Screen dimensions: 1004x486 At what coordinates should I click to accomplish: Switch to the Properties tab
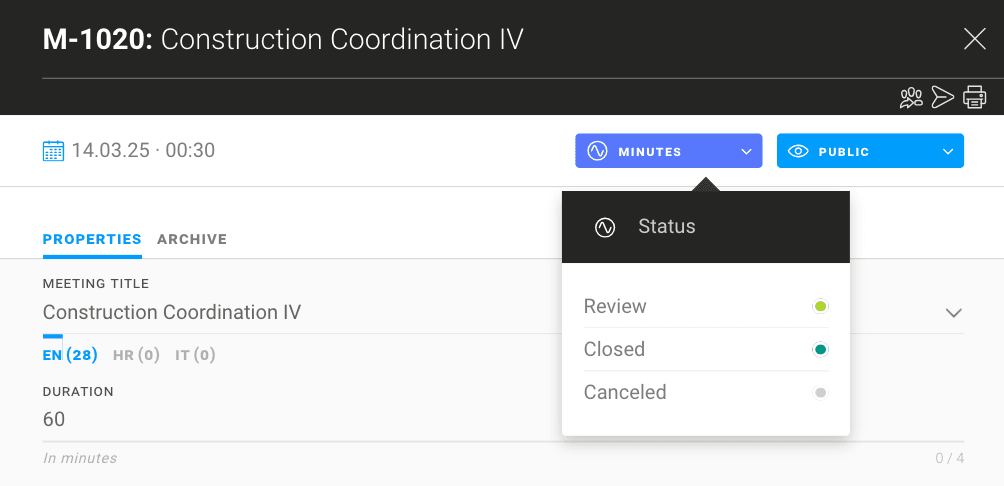click(x=92, y=239)
